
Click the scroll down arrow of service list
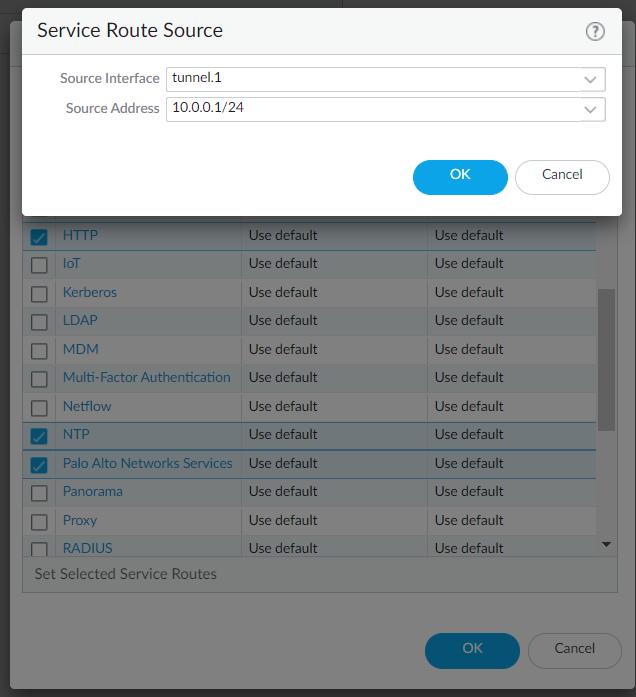(x=606, y=544)
